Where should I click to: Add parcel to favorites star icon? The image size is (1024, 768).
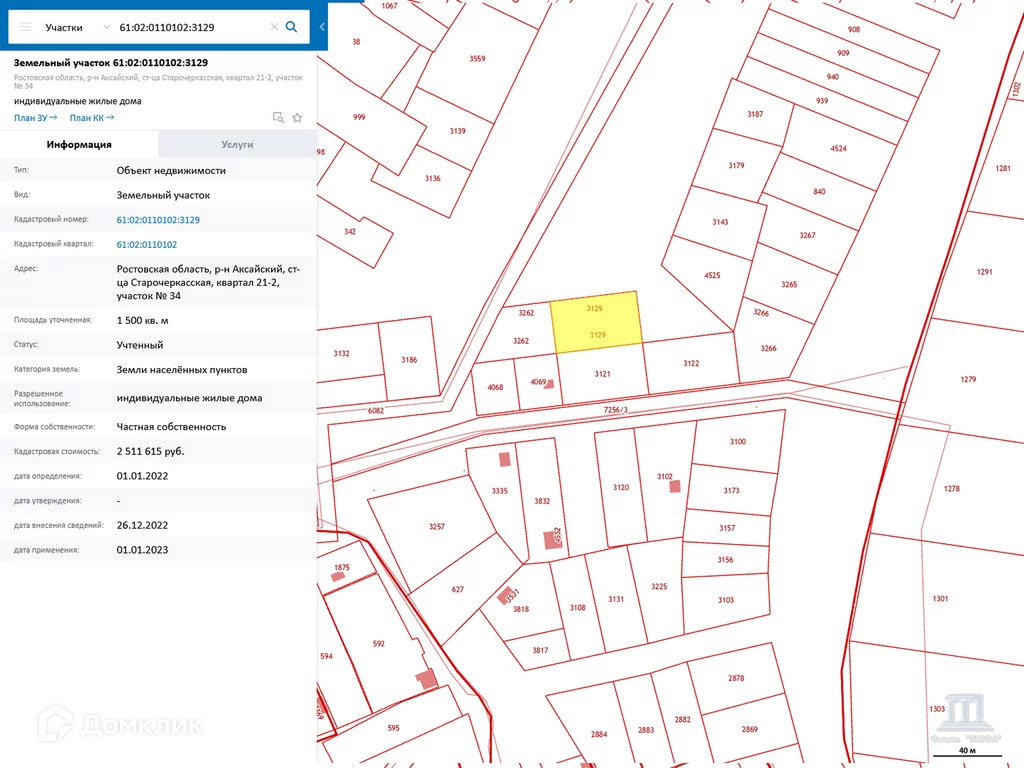pos(297,118)
